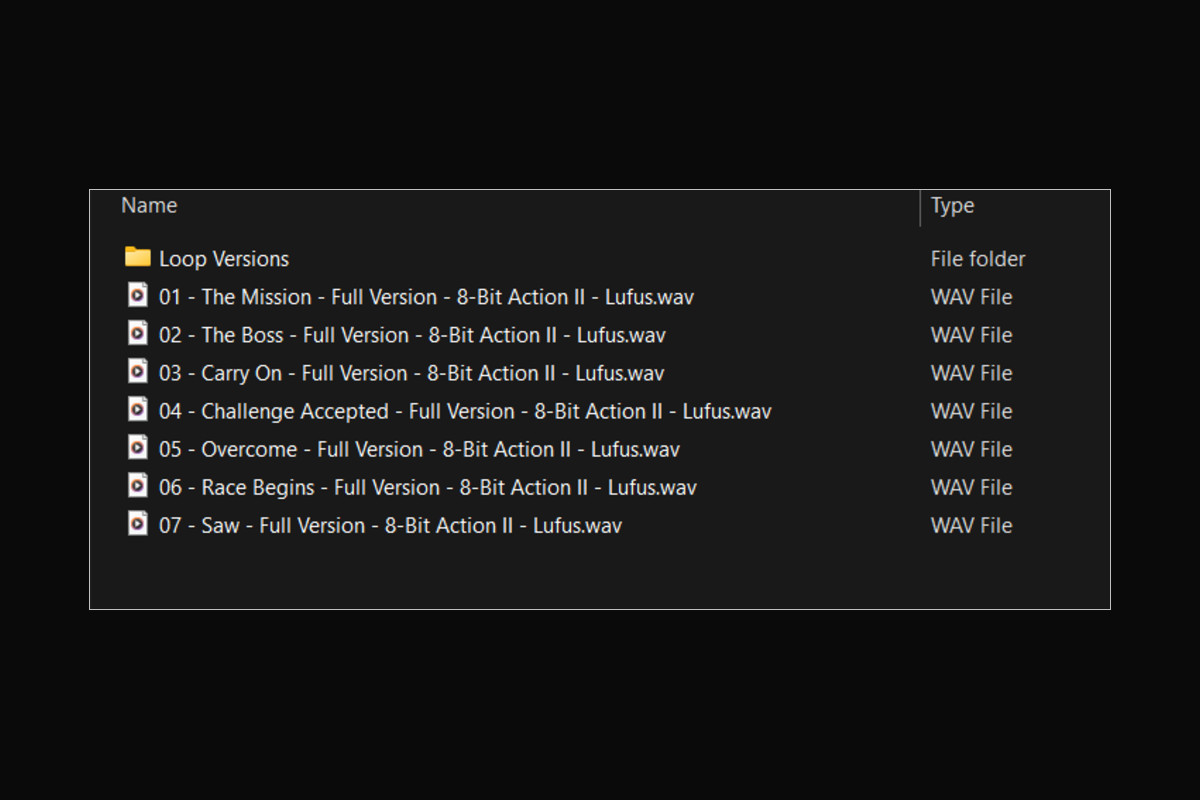
Task: Click the File folder type of Loop Versions
Action: [978, 259]
